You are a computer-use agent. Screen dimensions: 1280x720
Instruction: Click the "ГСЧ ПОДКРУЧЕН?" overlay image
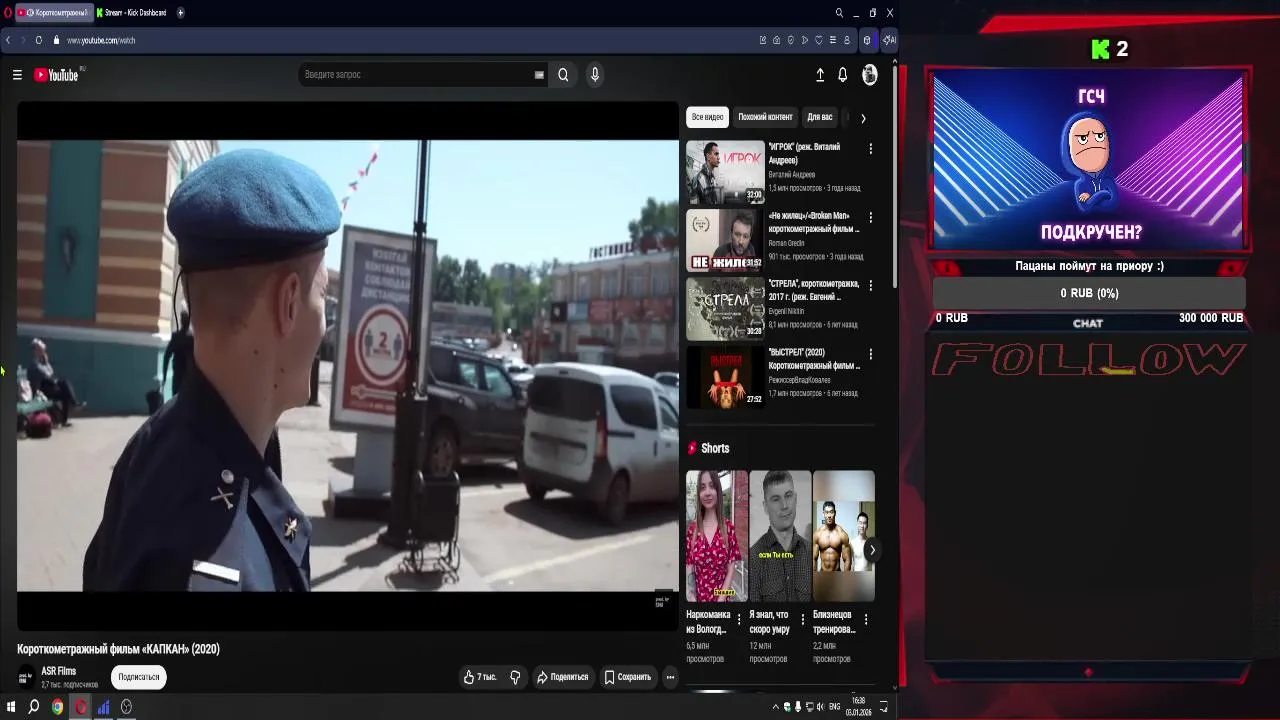1088,160
